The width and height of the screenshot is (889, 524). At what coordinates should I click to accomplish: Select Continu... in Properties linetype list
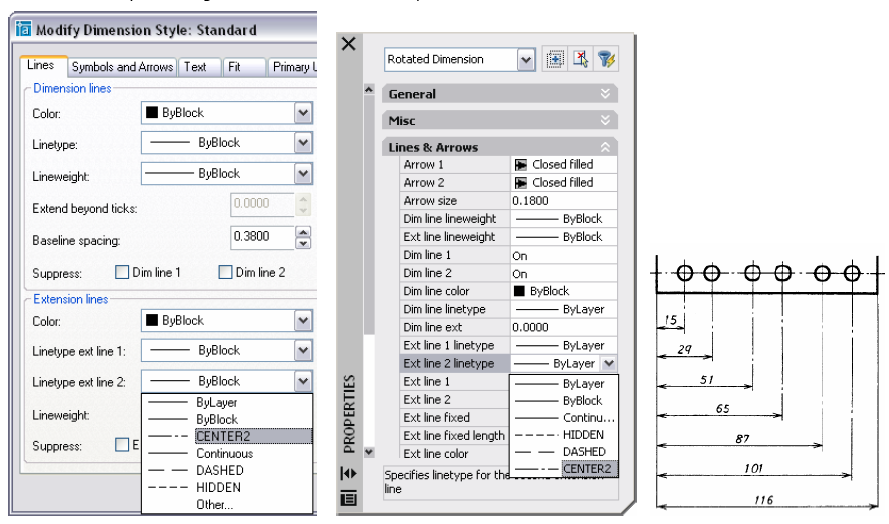564,418
